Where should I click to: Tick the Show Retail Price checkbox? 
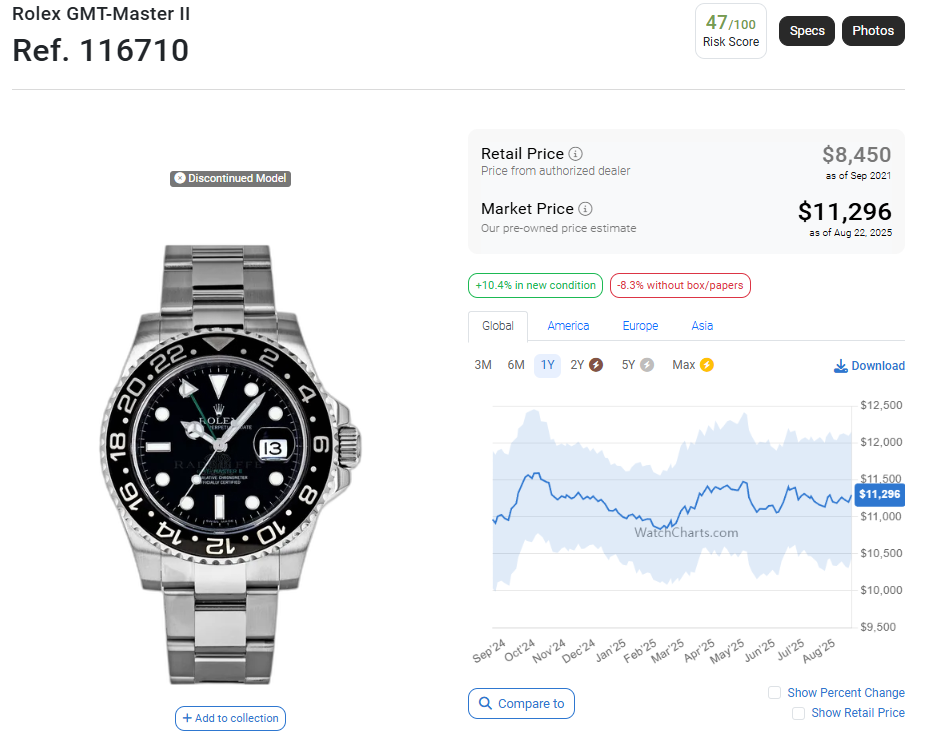tap(798, 713)
